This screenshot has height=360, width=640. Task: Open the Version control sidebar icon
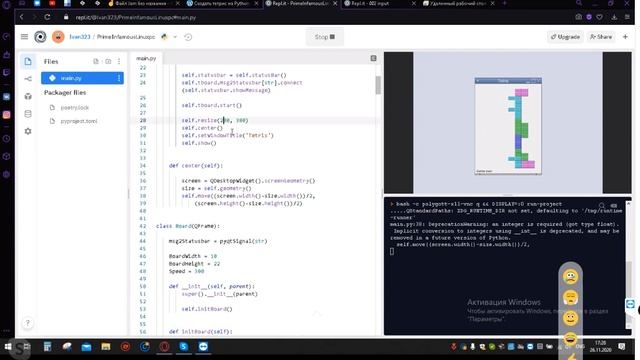tap(28, 79)
